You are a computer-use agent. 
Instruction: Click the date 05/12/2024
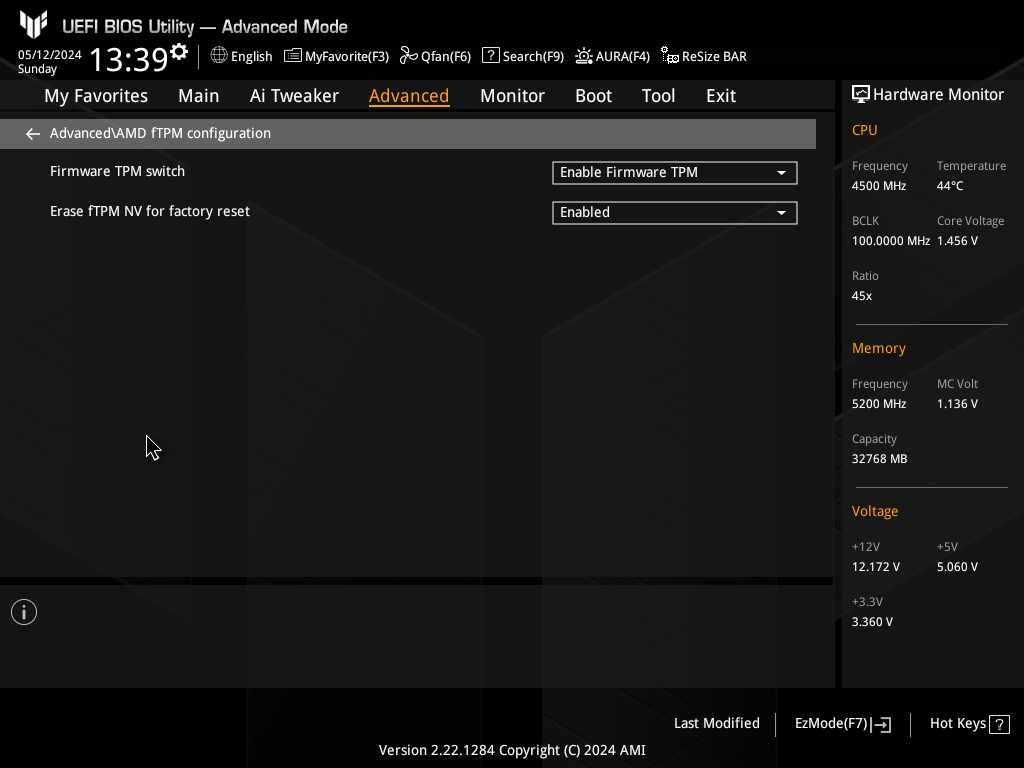click(50, 55)
